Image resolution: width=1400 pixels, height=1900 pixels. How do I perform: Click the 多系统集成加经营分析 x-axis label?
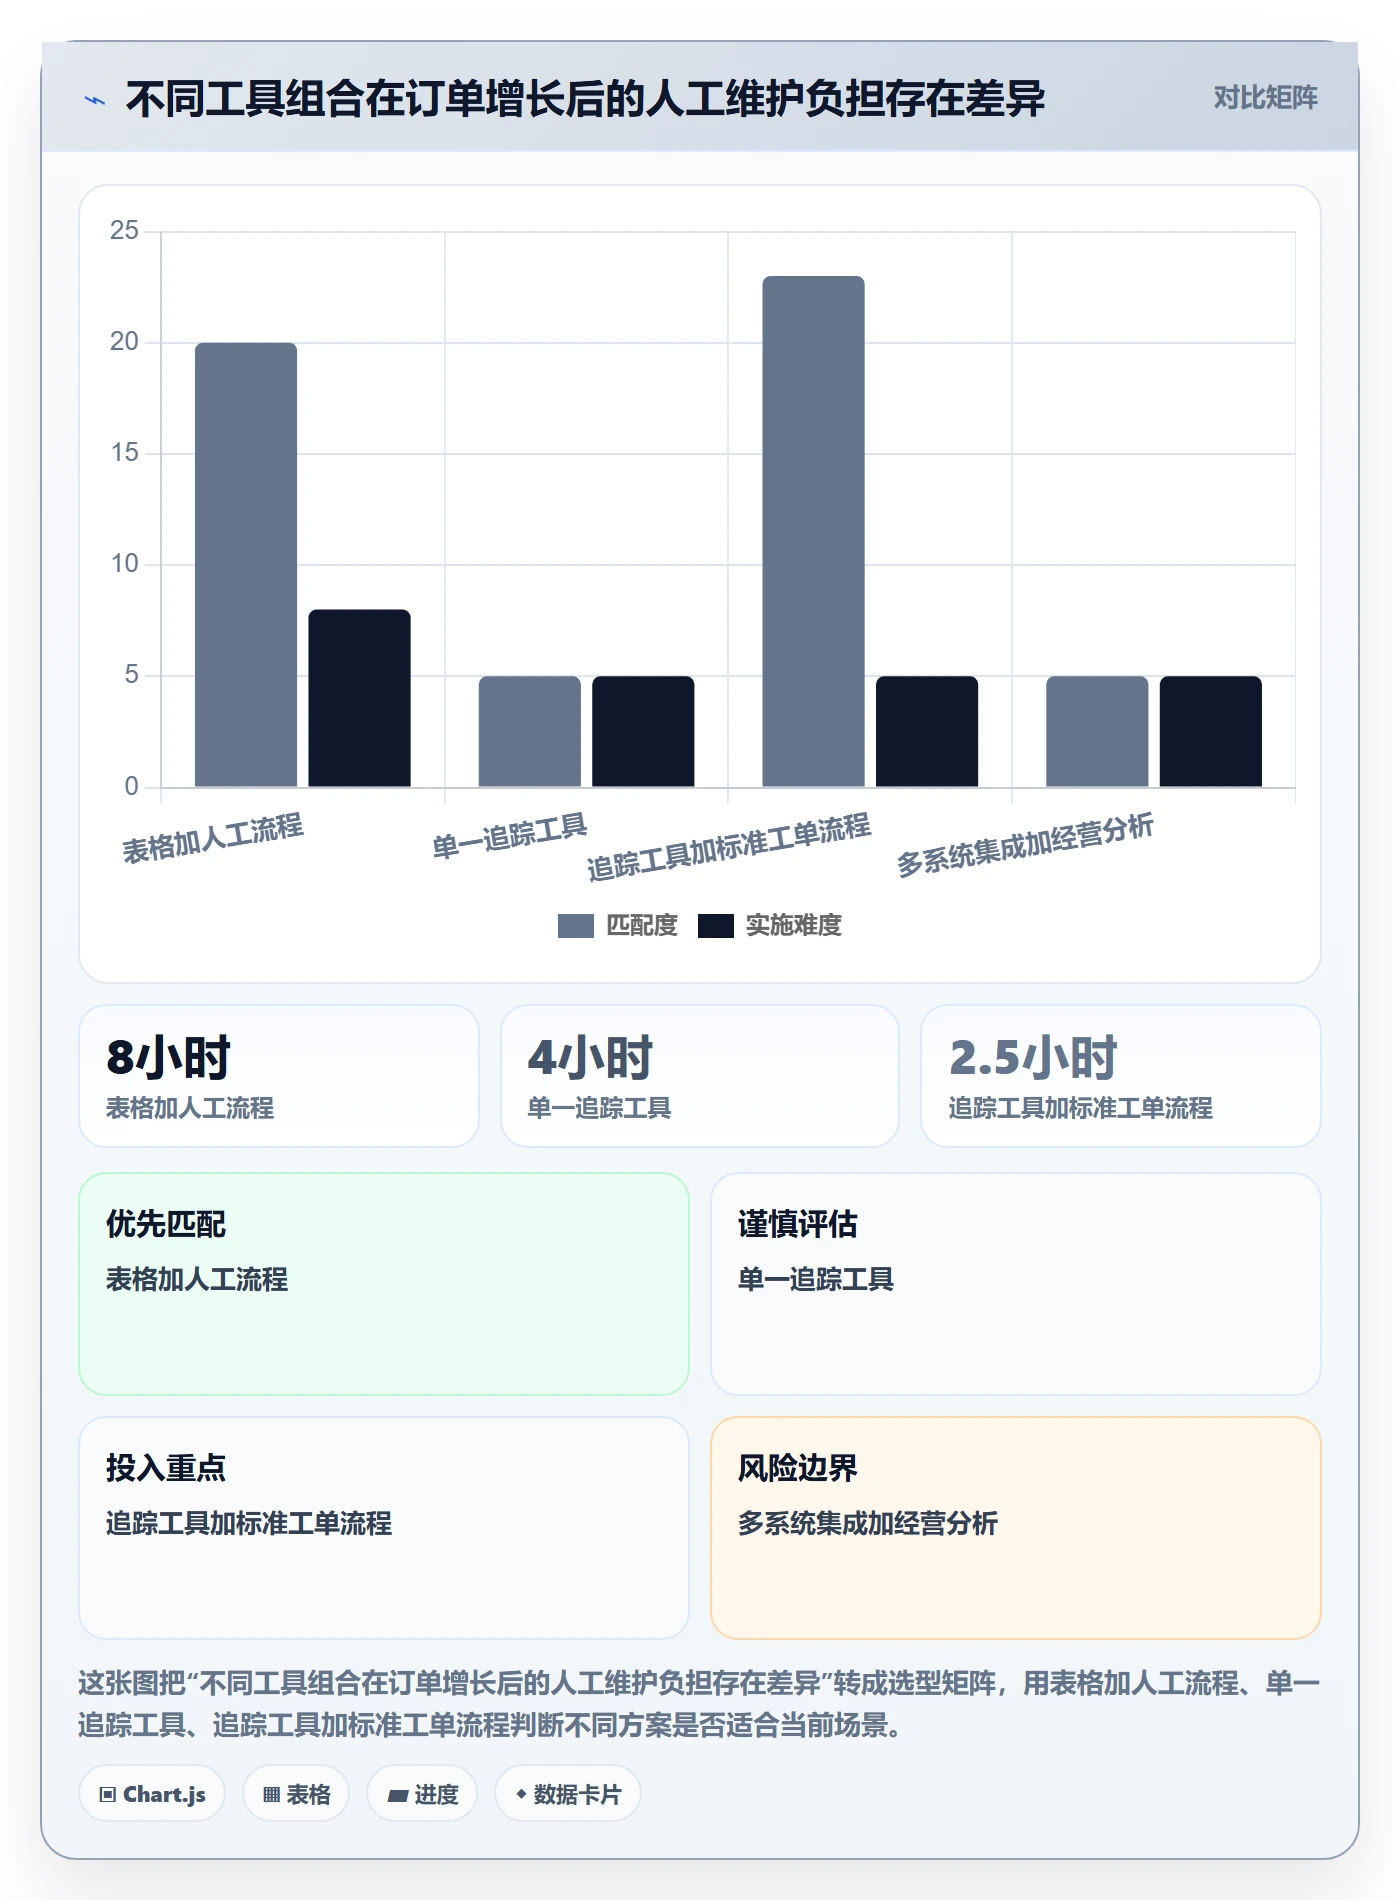tap(1025, 845)
